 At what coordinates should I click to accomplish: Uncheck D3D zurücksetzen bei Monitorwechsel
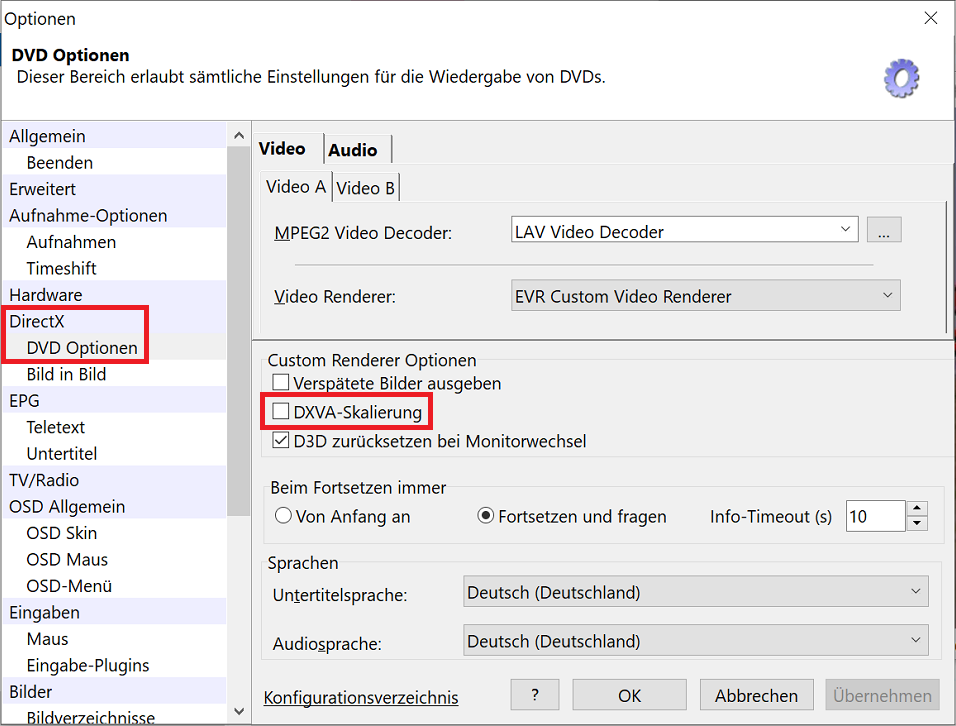[281, 441]
